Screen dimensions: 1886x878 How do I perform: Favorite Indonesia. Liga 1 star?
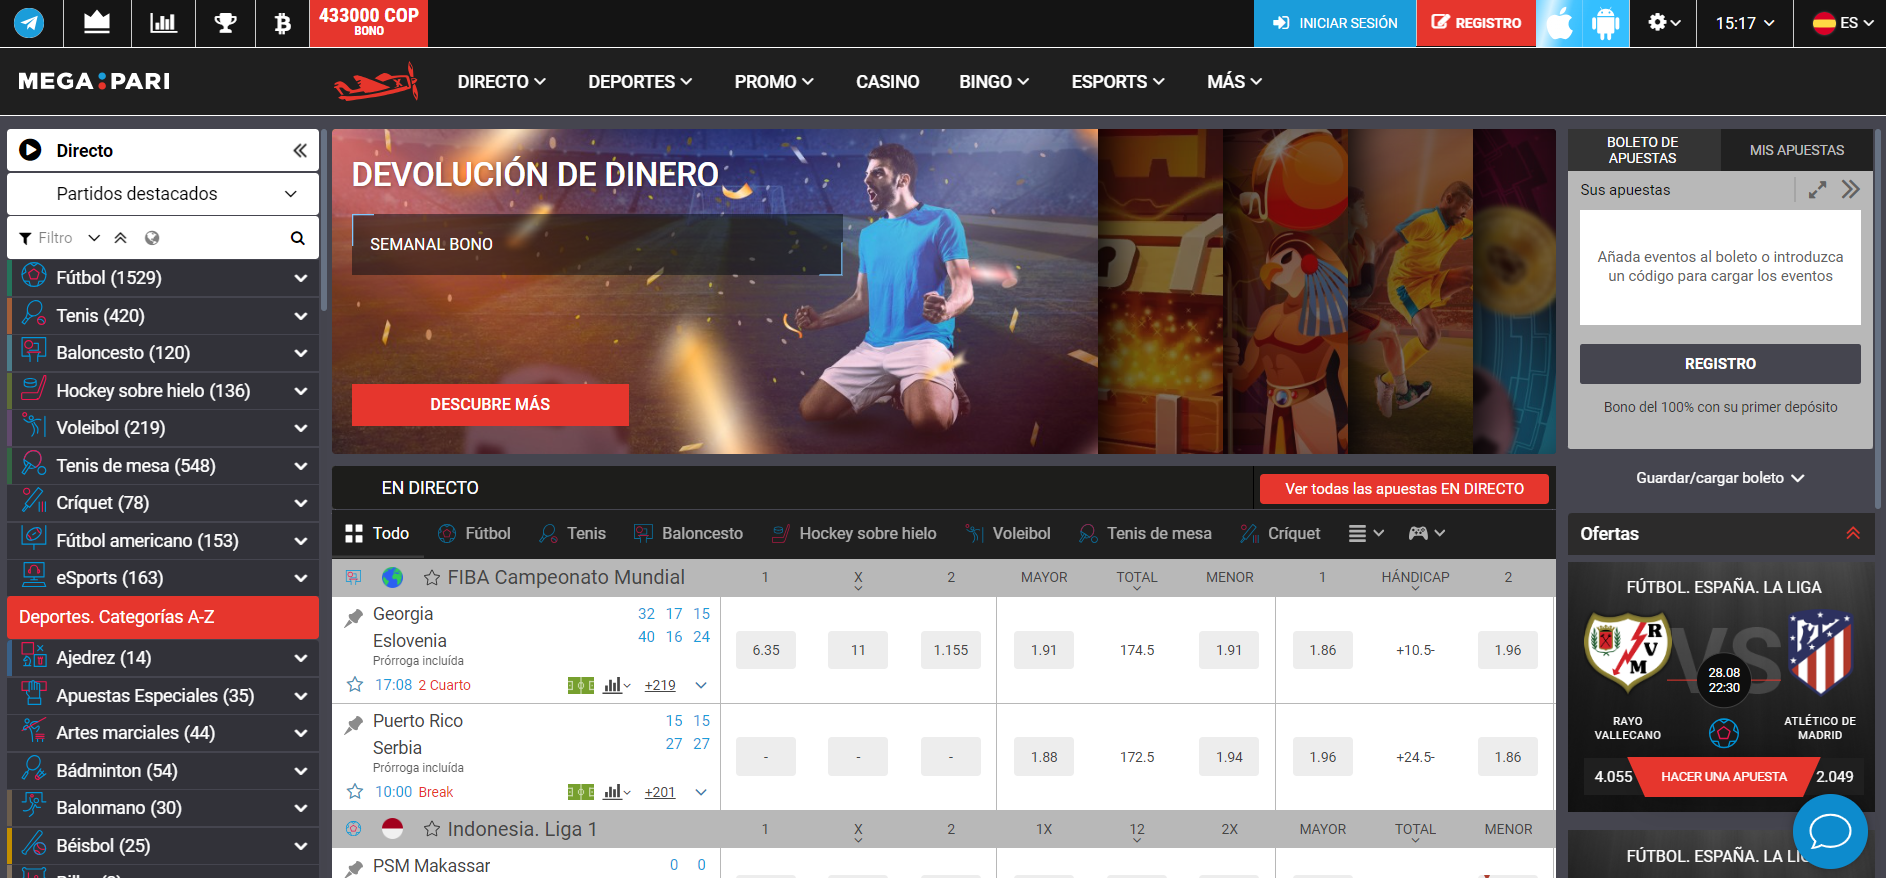432,830
